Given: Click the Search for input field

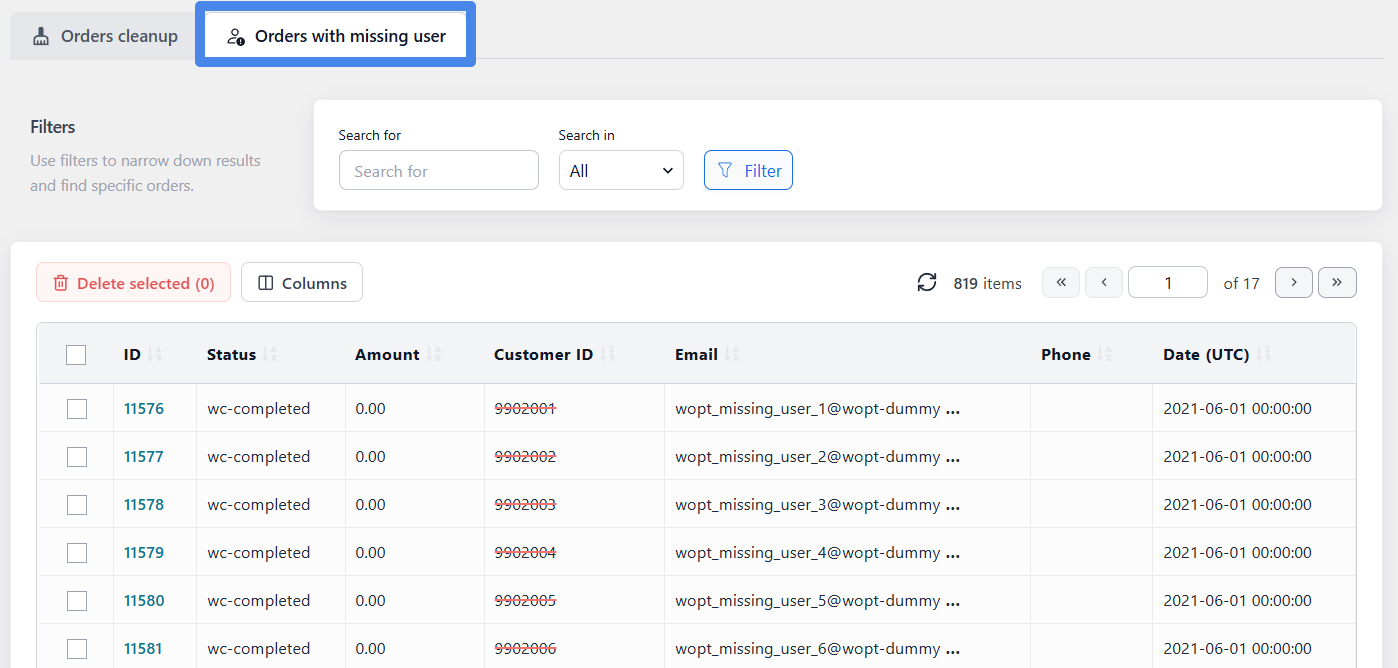Looking at the screenshot, I should (x=439, y=170).
